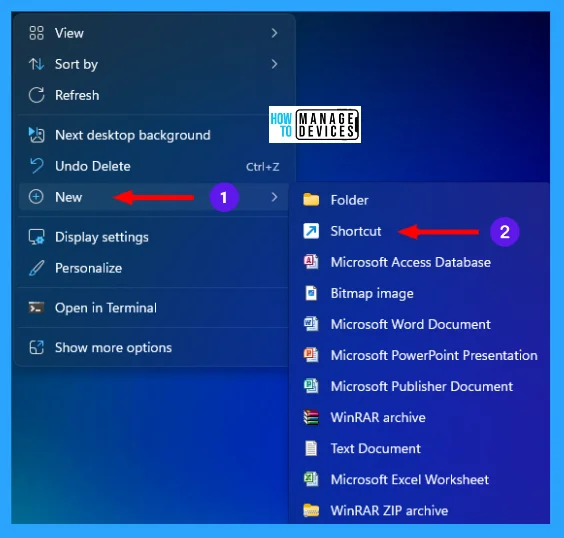Select WinRAR archive entry
The height and width of the screenshot is (538, 564).
(x=419, y=417)
